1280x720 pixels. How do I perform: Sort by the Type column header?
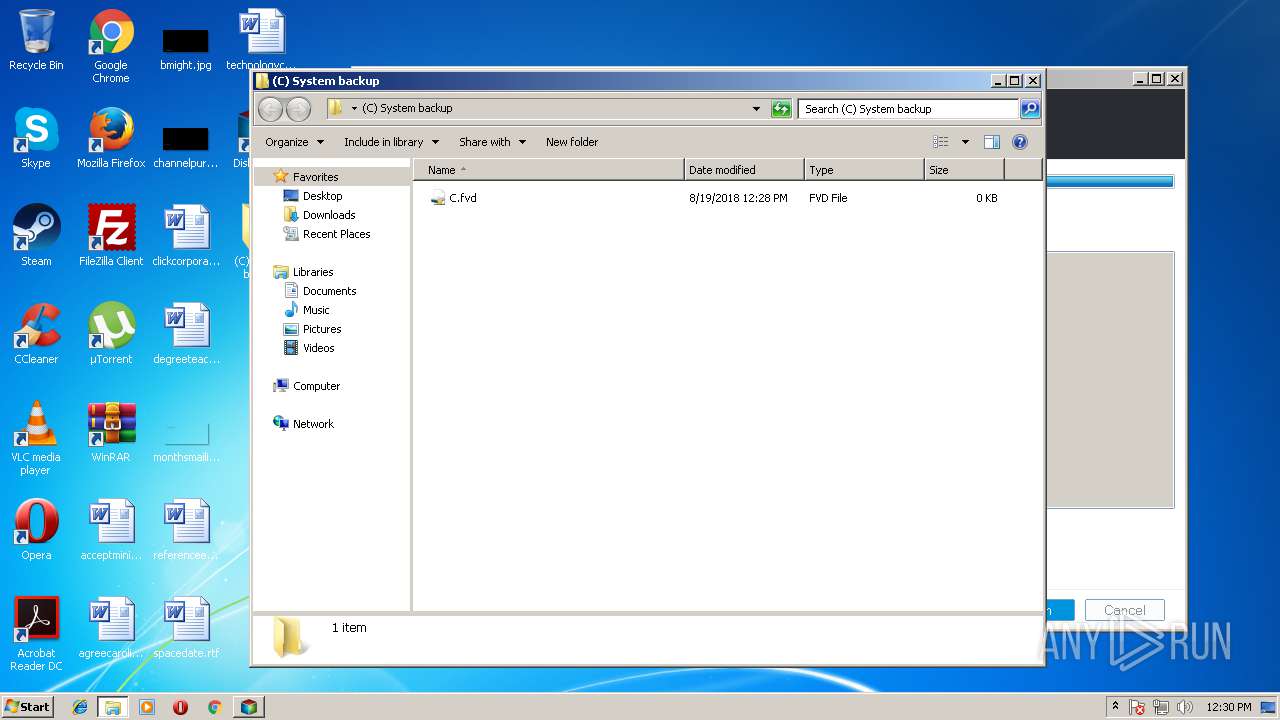click(864, 170)
